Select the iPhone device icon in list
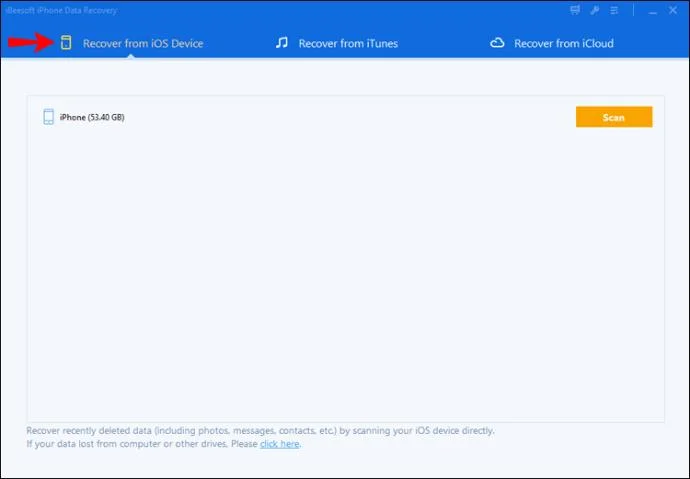The width and height of the screenshot is (690, 479). [48, 117]
